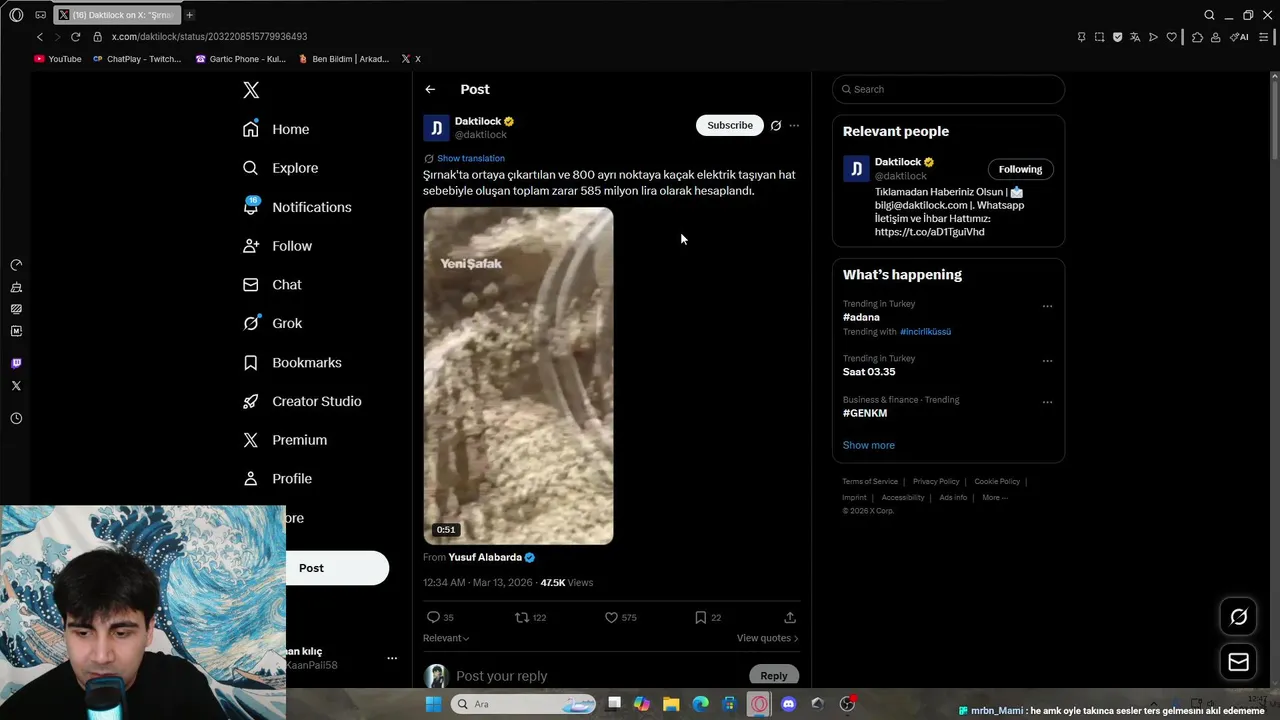Play the Yeni Şafak video thumbnail

tap(518, 376)
